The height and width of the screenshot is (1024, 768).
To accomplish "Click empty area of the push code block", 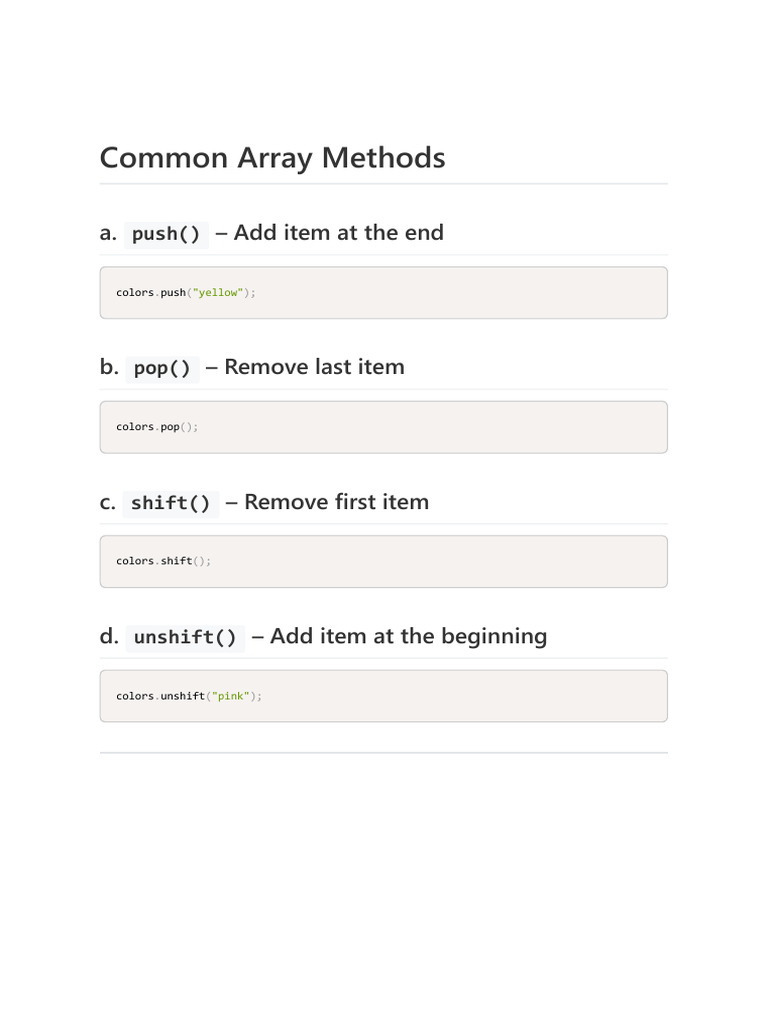I will click(457, 293).
